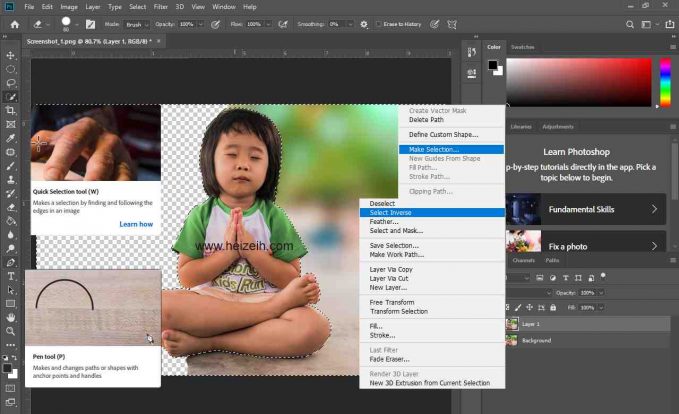The width and height of the screenshot is (679, 414).
Task: Toggle pressure for size button
Action: pyautogui.click(x=434, y=25)
